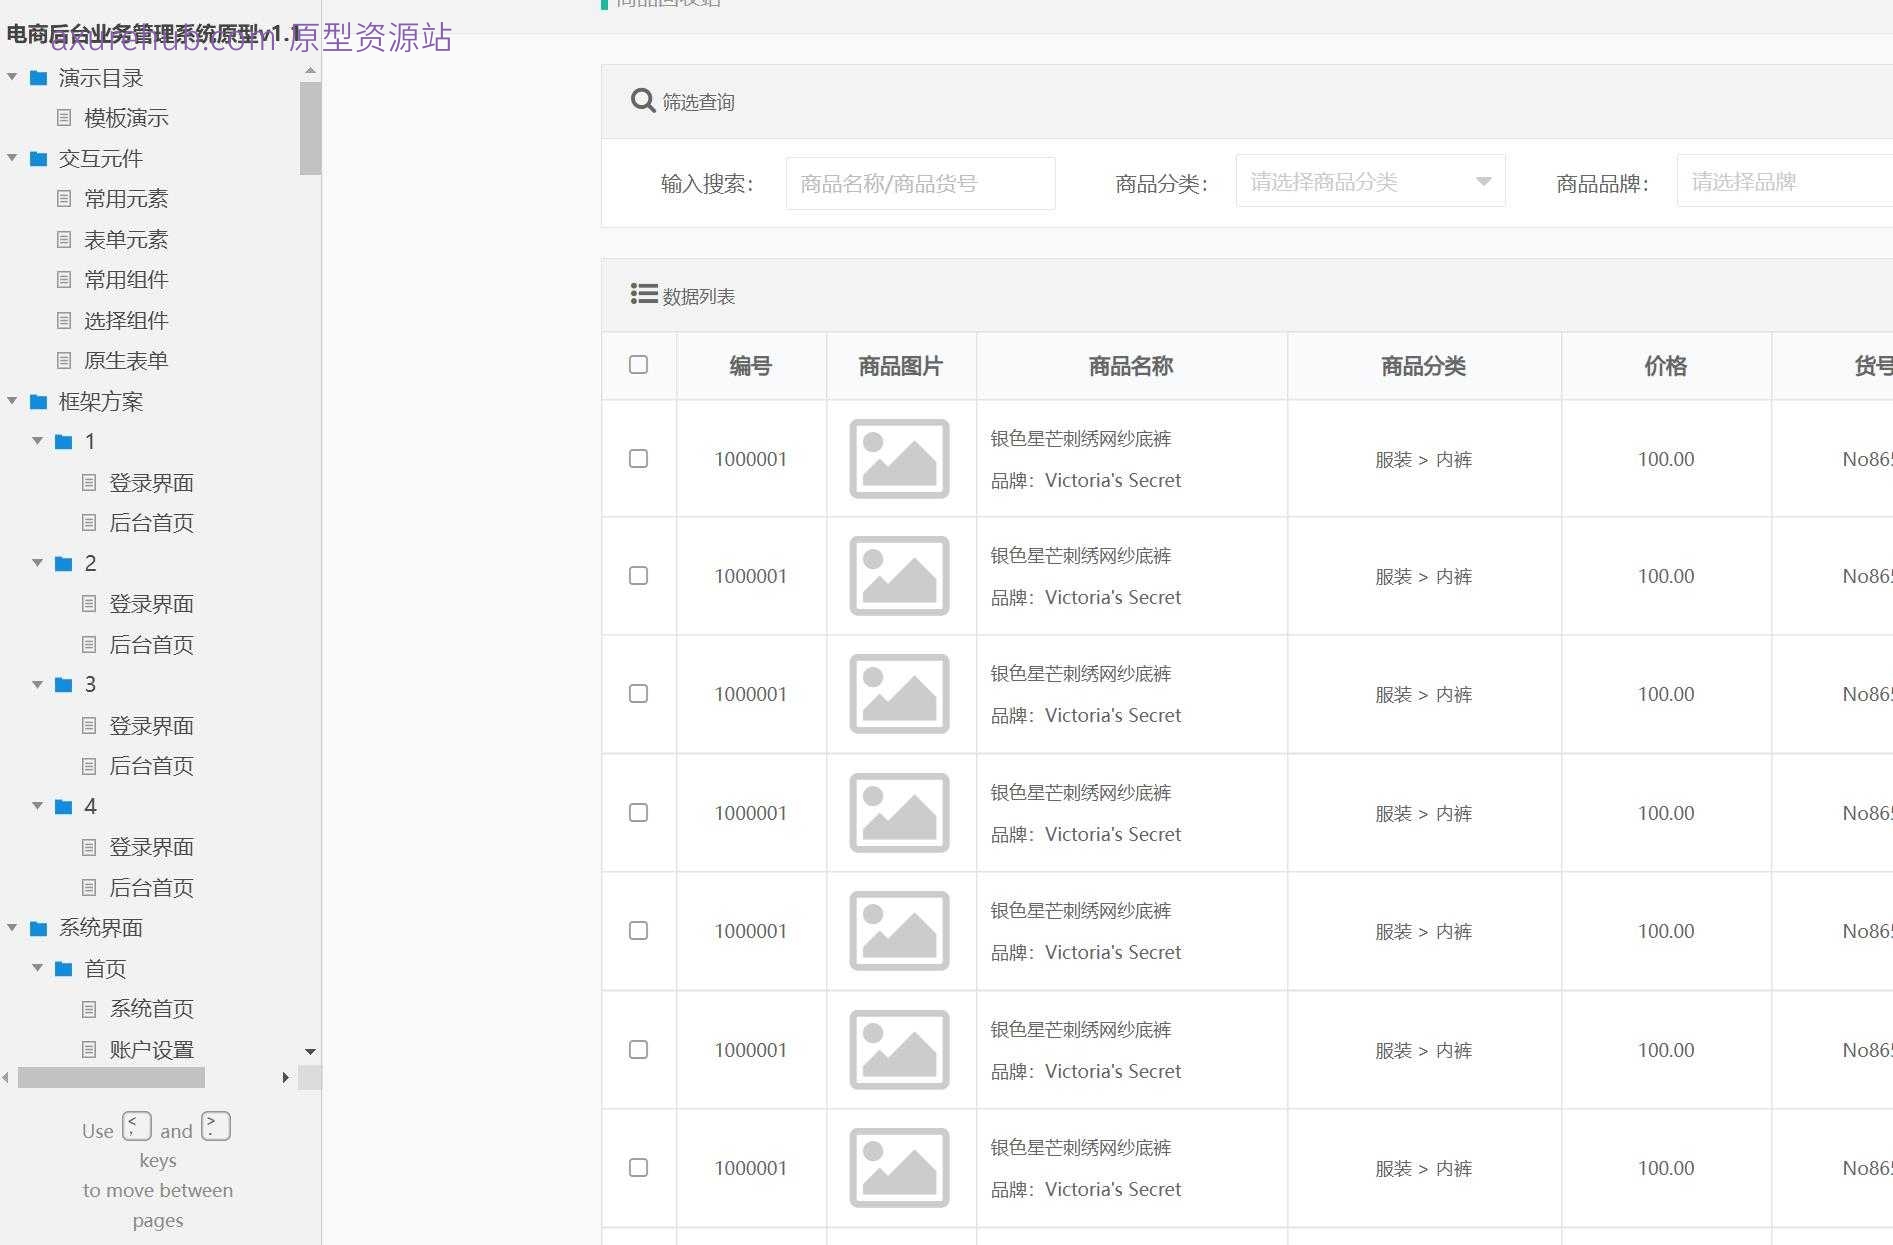Open the 后台首页 page under folder 2

[152, 645]
